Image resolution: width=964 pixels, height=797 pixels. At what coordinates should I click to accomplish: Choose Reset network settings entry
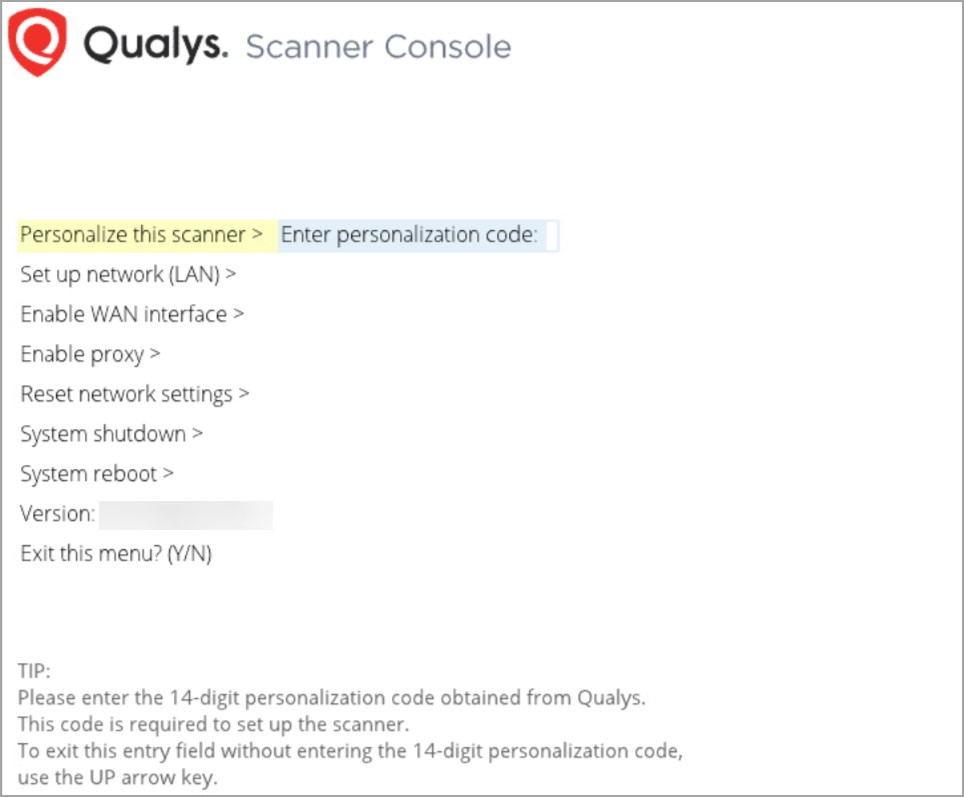[x=126, y=394]
